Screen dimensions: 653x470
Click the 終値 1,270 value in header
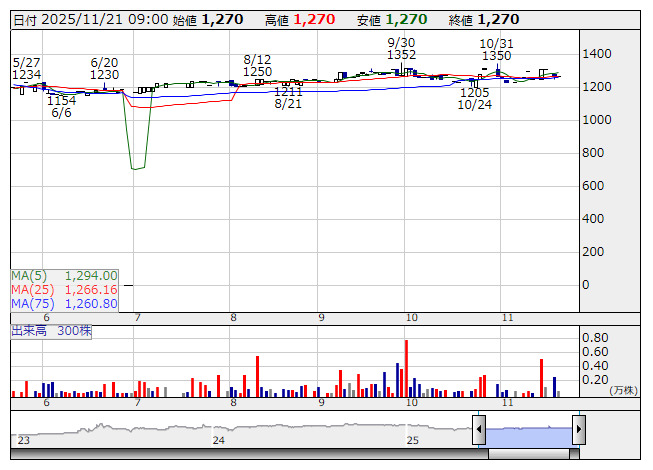point(497,19)
